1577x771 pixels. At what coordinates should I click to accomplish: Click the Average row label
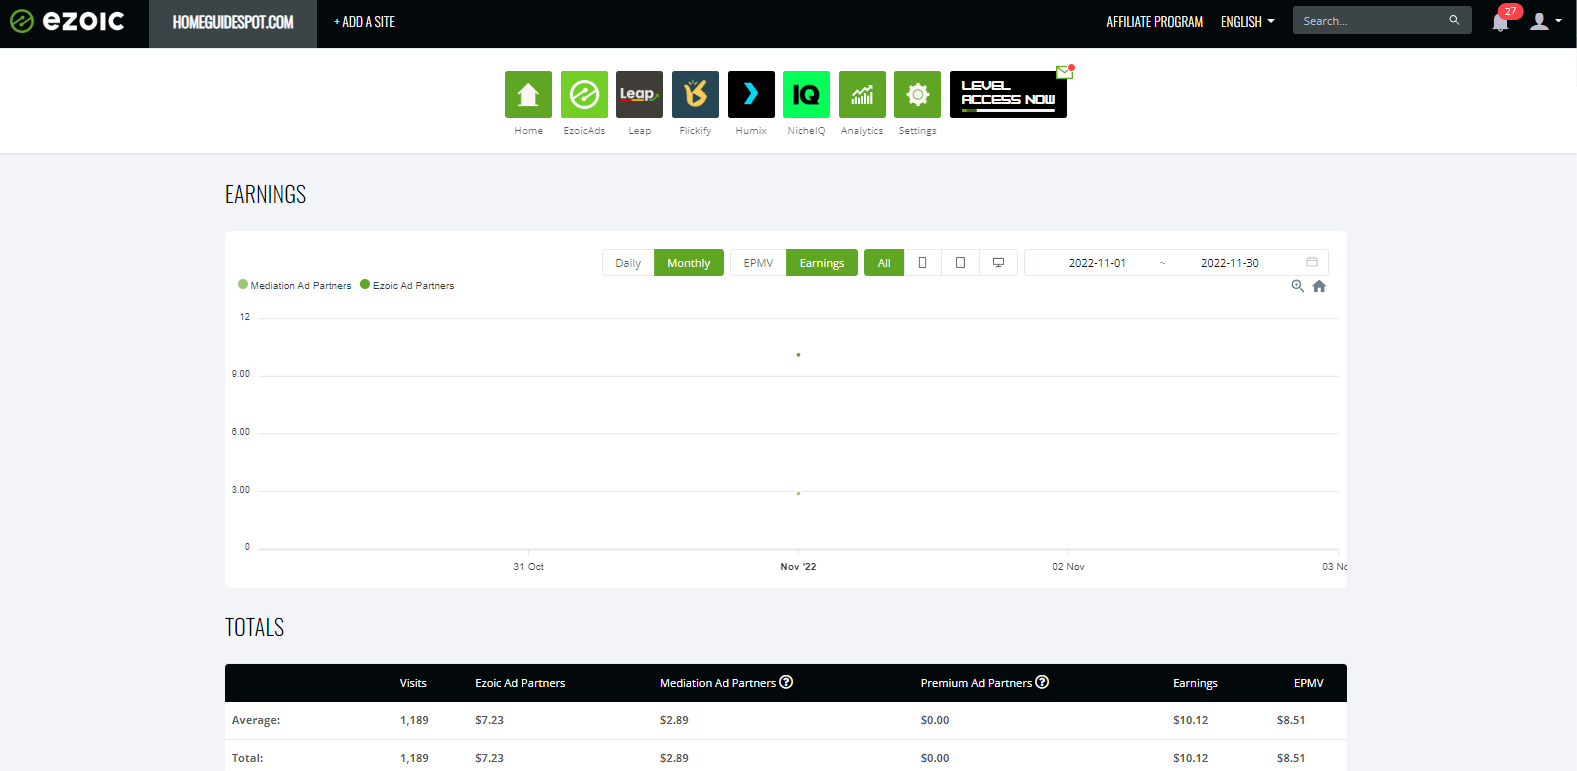(256, 720)
